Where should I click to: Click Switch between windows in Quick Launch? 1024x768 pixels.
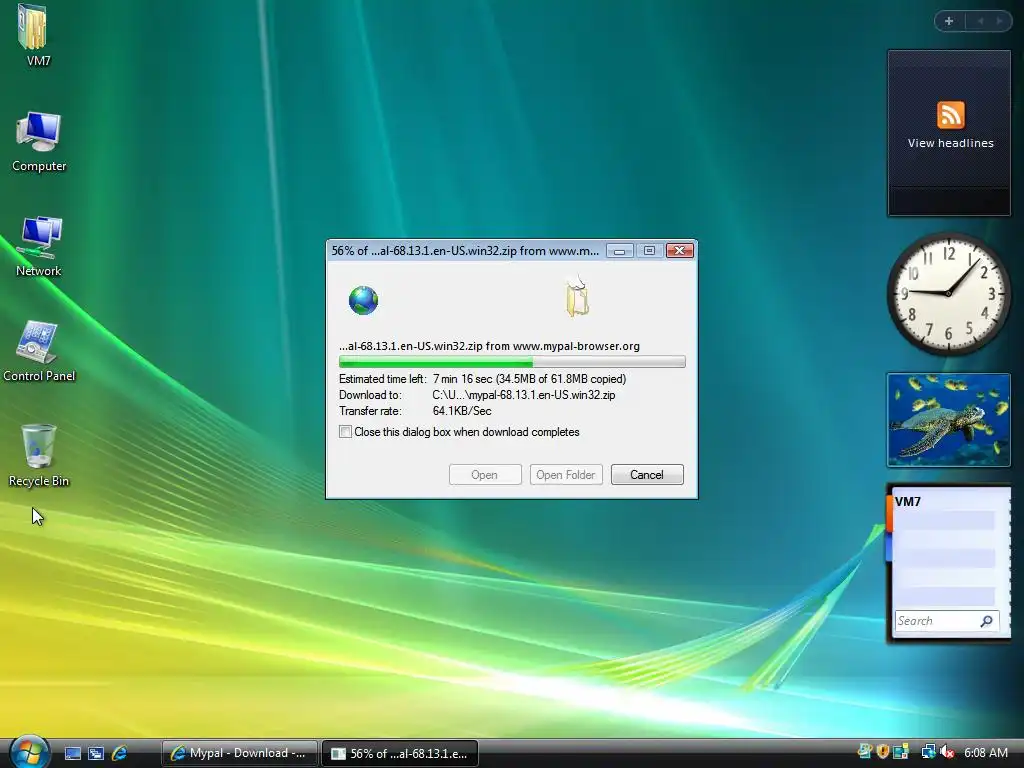(x=96, y=753)
